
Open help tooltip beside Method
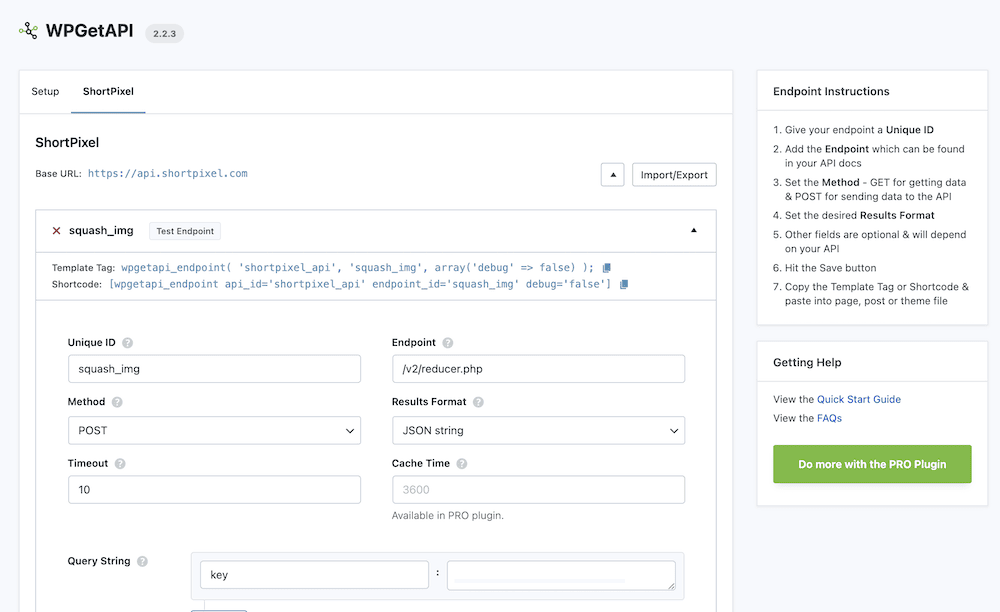coord(117,402)
